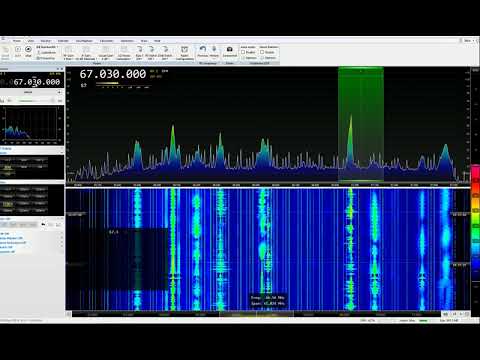Open the RF Gain dropdown
The height and width of the screenshot is (360, 480).
[x=68, y=53]
